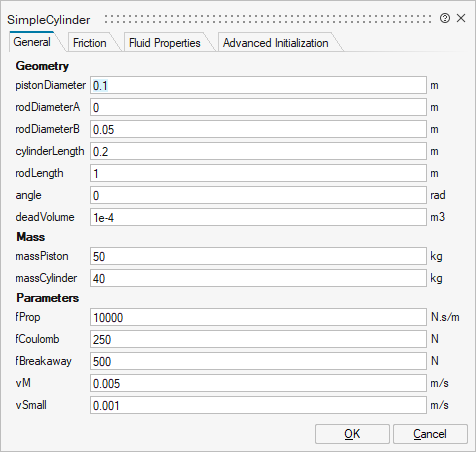Select the General tab
The width and height of the screenshot is (476, 452).
point(32,42)
